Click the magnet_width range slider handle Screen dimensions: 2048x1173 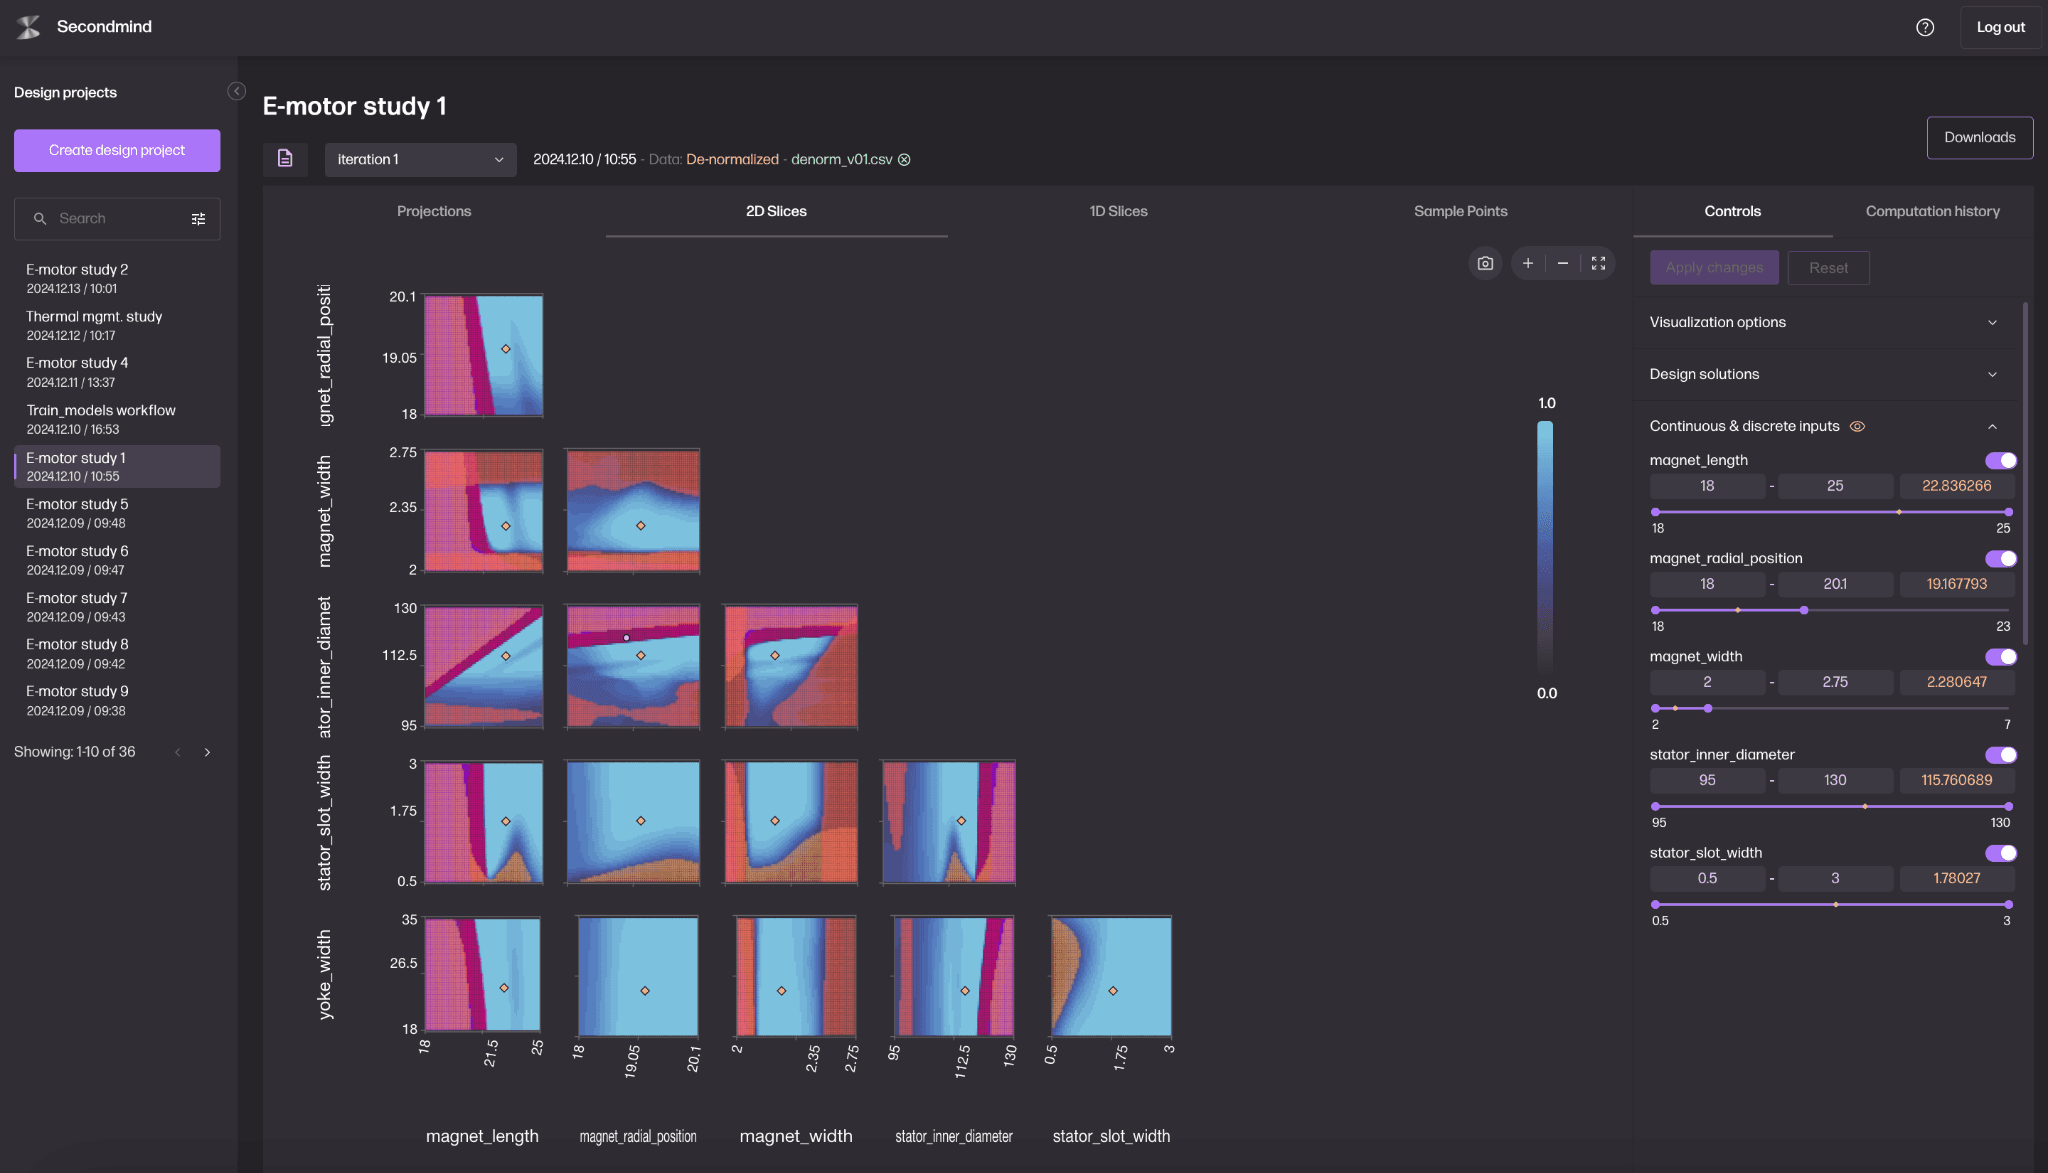[x=1708, y=708]
